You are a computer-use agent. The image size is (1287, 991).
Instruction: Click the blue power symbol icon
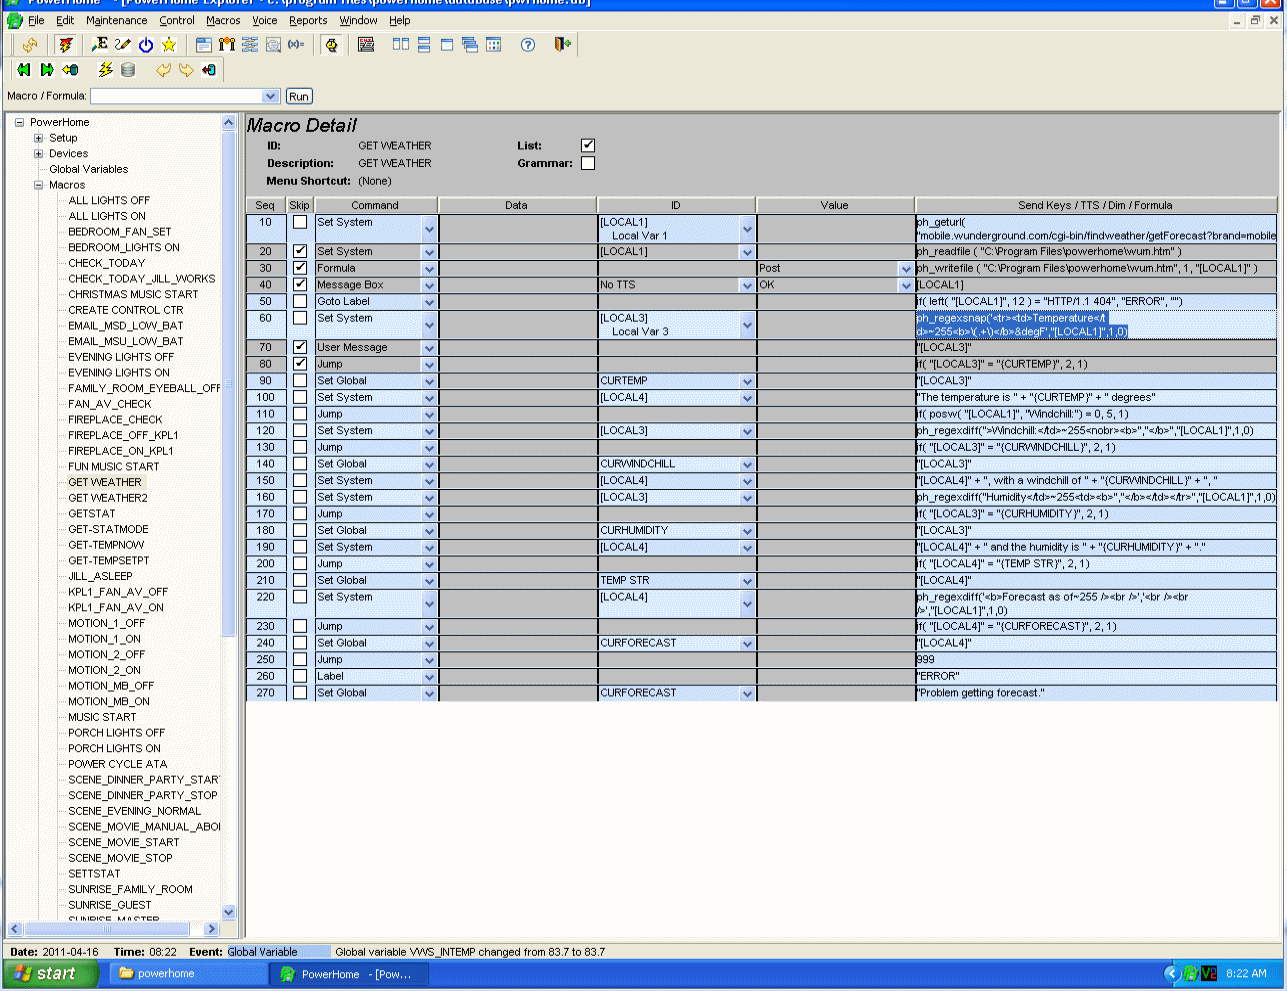(x=146, y=44)
